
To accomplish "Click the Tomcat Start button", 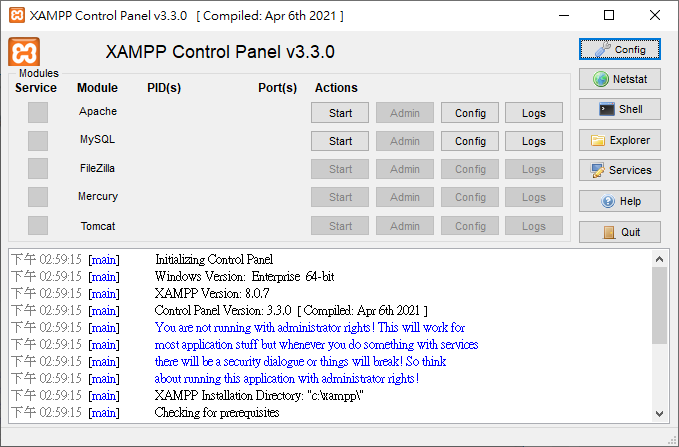I will (x=340, y=226).
